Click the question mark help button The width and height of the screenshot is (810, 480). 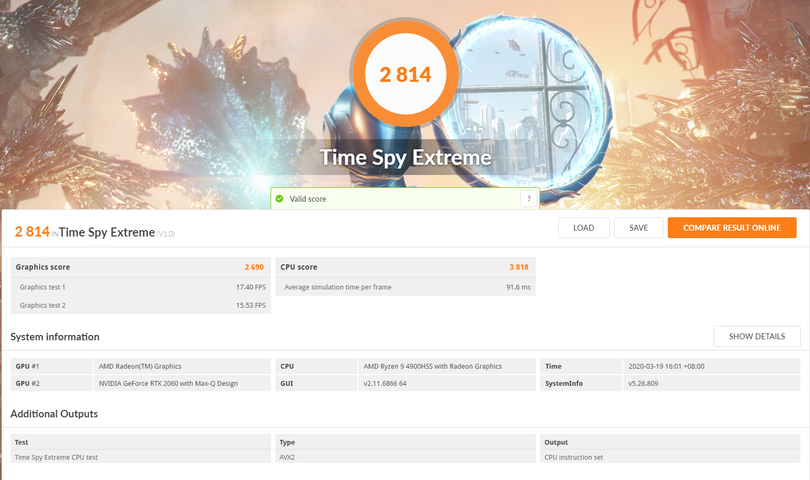tap(528, 198)
